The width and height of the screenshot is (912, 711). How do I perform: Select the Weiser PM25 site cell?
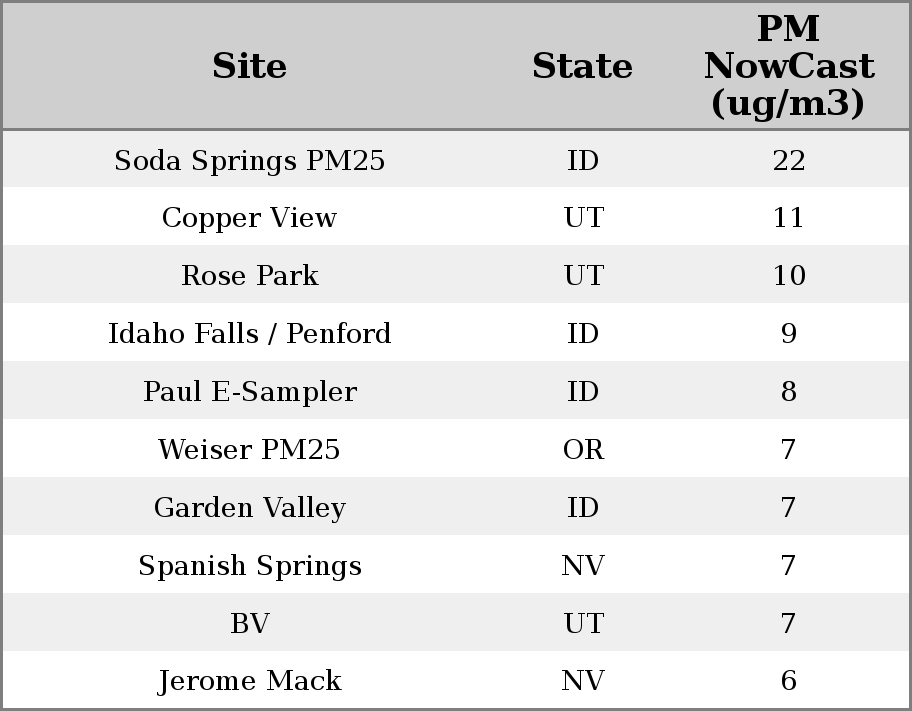(x=249, y=450)
